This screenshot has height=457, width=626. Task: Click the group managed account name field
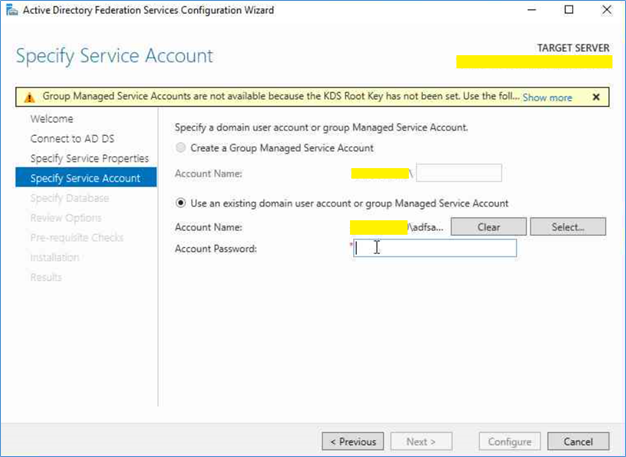459,173
